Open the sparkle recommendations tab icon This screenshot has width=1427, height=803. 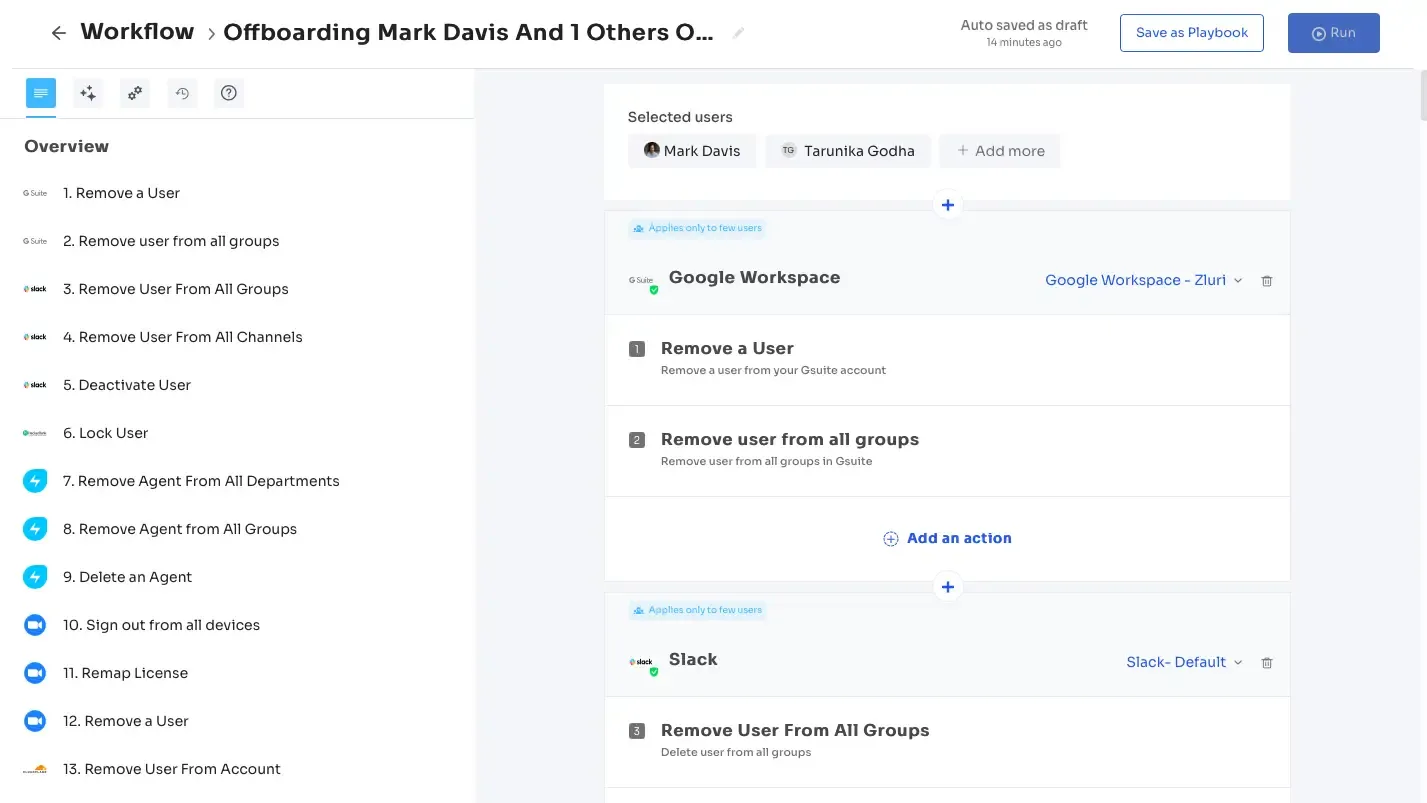point(88,93)
